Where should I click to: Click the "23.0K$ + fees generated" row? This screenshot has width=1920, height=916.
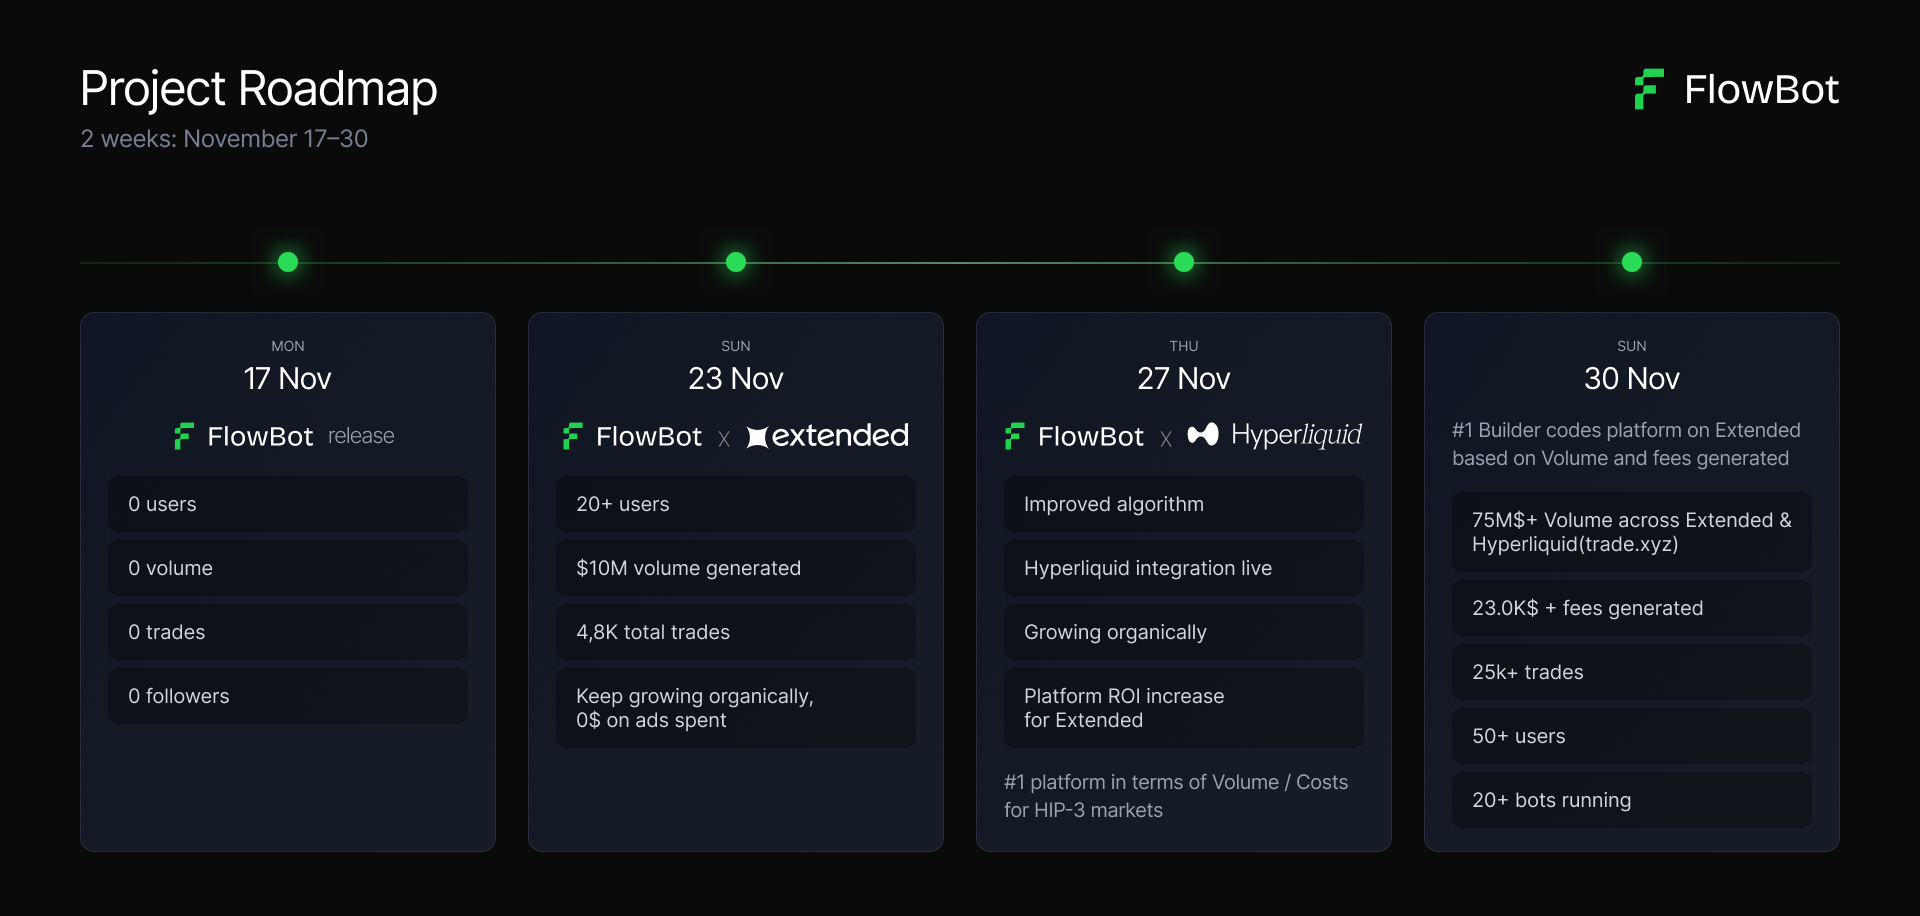[x=1632, y=608]
